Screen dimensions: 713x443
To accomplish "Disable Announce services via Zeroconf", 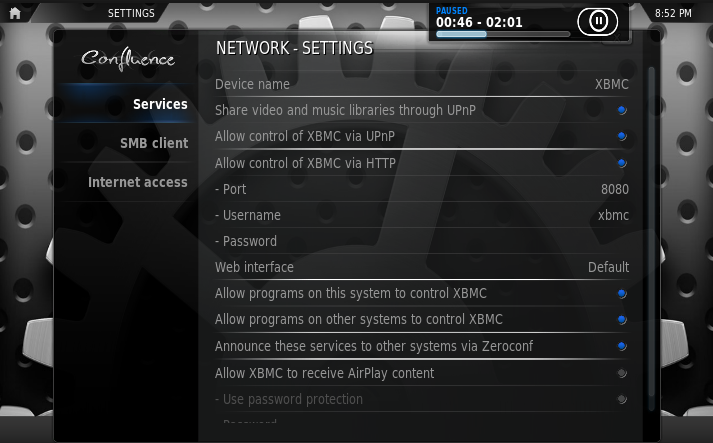I will pyautogui.click(x=621, y=346).
